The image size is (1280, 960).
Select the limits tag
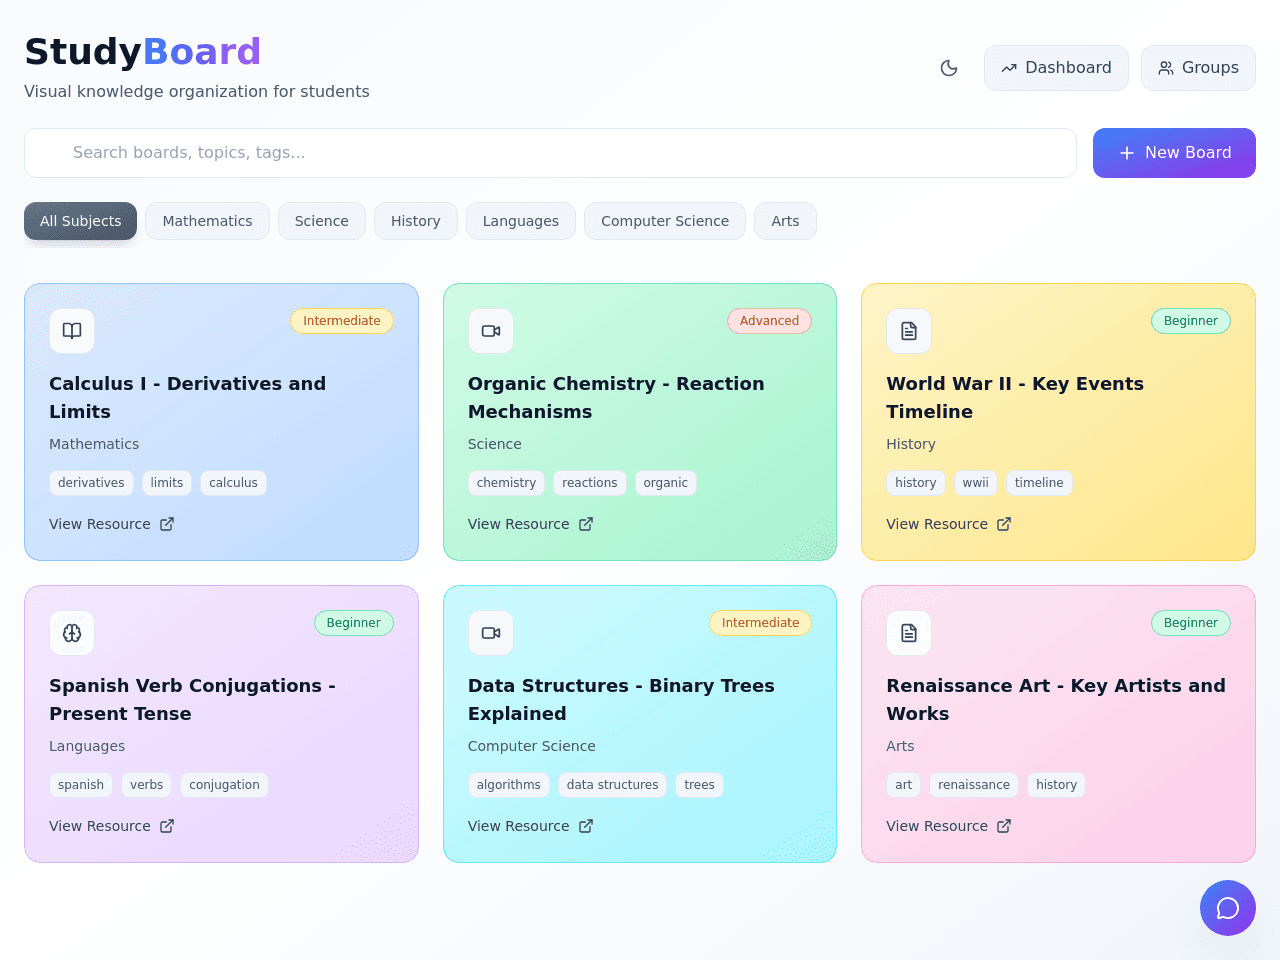tap(167, 483)
